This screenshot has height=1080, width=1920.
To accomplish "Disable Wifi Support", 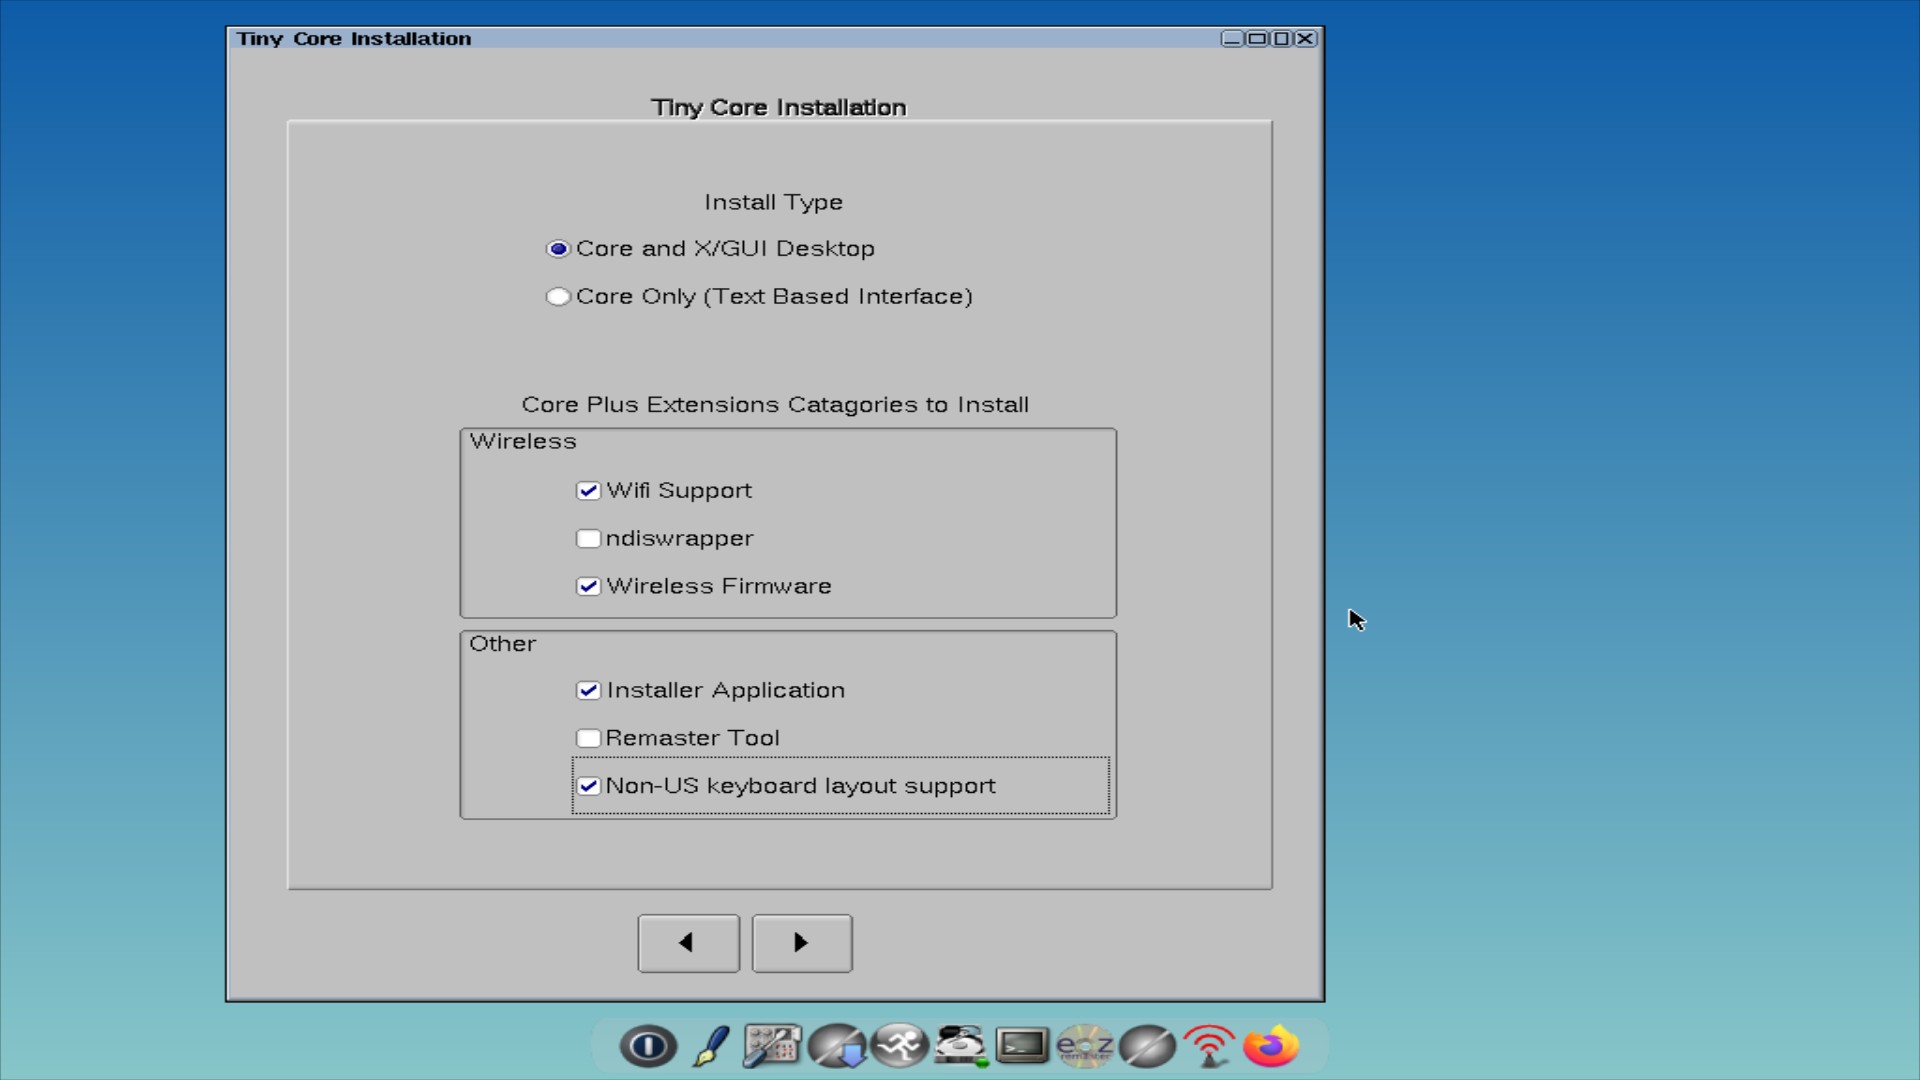I will click(x=589, y=490).
